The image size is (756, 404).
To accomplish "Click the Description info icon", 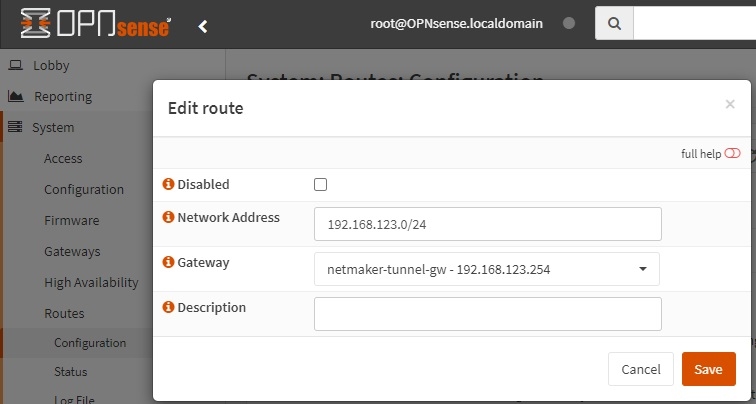I will (168, 307).
